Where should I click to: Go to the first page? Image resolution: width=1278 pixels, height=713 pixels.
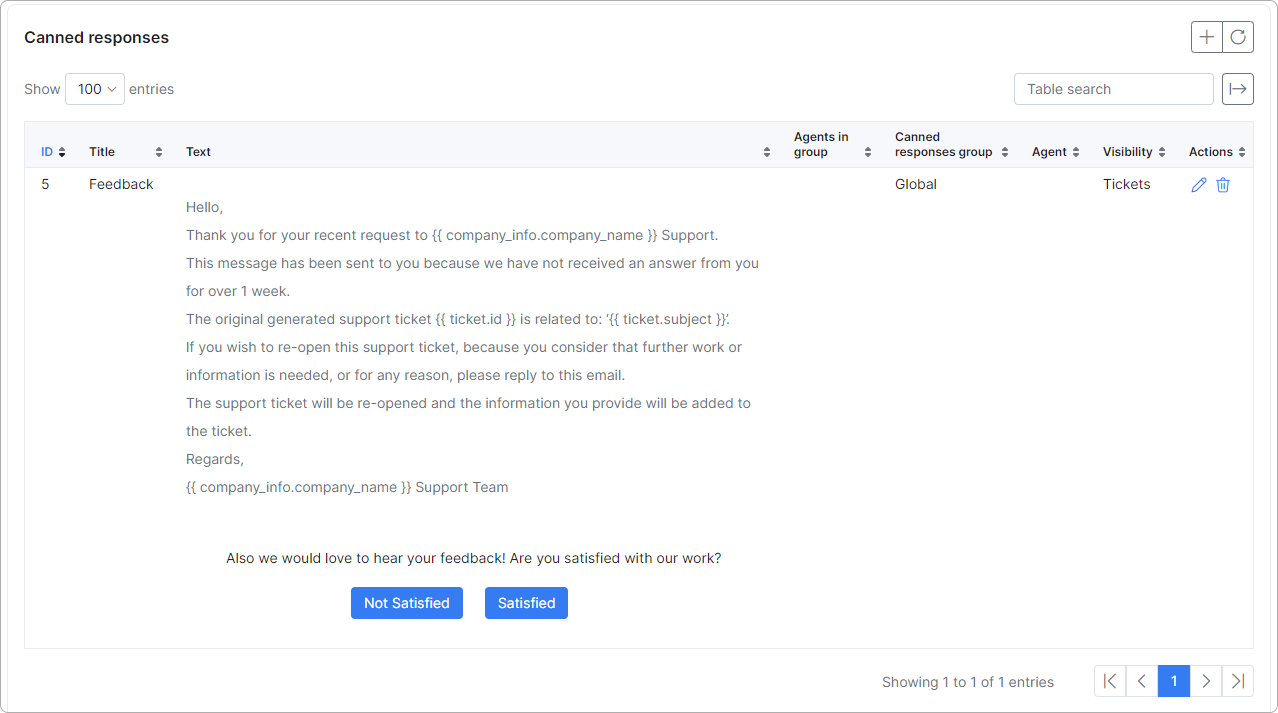coord(1110,681)
